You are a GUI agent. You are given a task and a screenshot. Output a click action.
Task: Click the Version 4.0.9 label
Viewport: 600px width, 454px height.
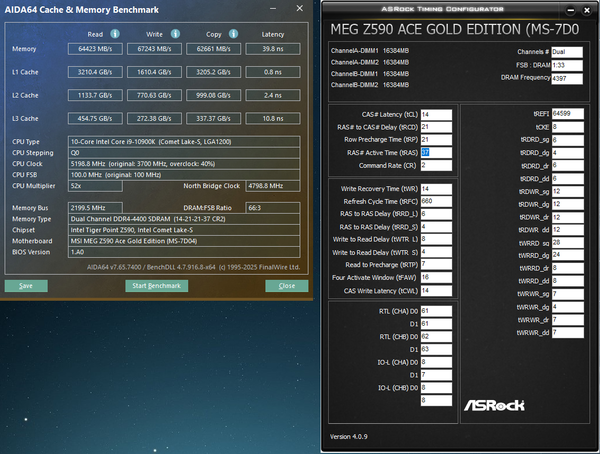pyautogui.click(x=349, y=436)
